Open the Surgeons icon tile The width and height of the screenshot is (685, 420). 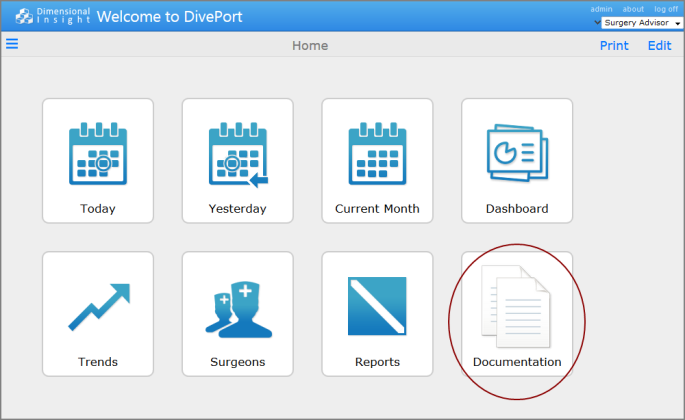(237, 308)
